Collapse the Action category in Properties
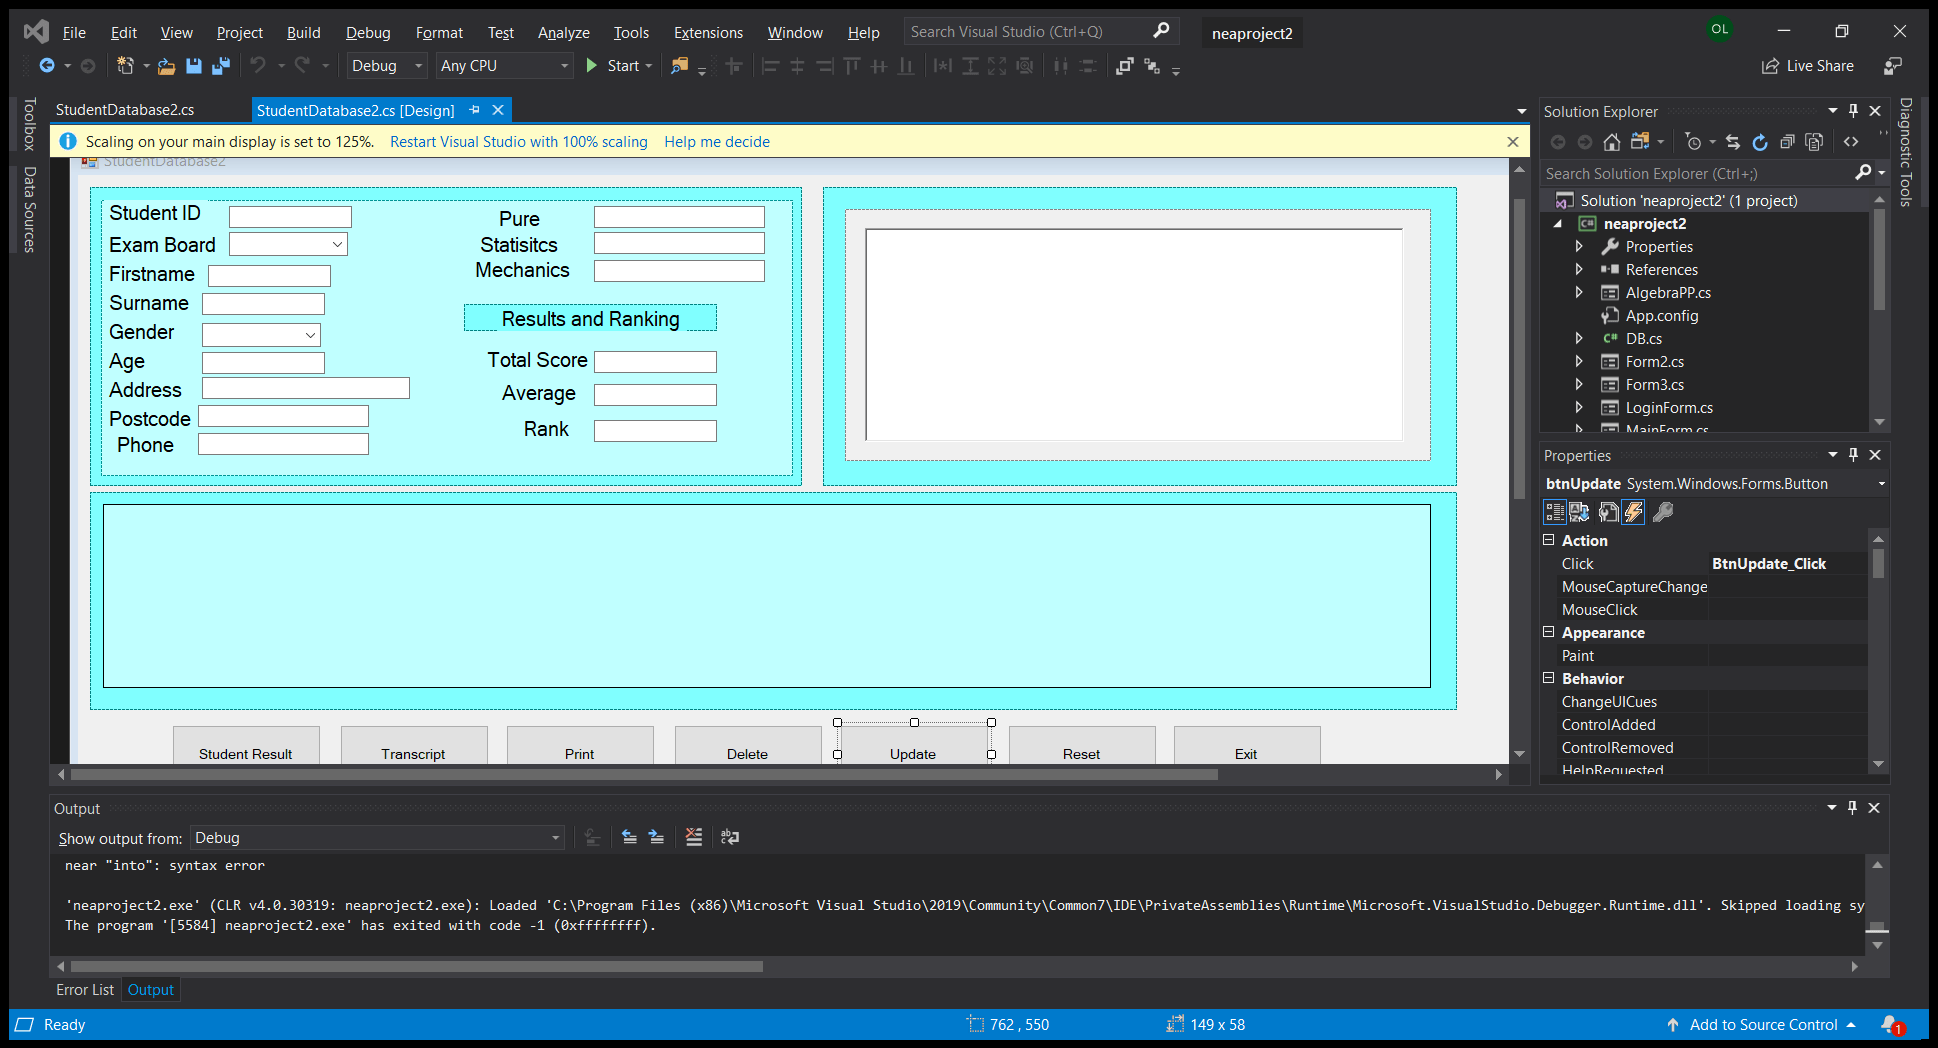This screenshot has height=1048, width=1938. pyautogui.click(x=1549, y=540)
